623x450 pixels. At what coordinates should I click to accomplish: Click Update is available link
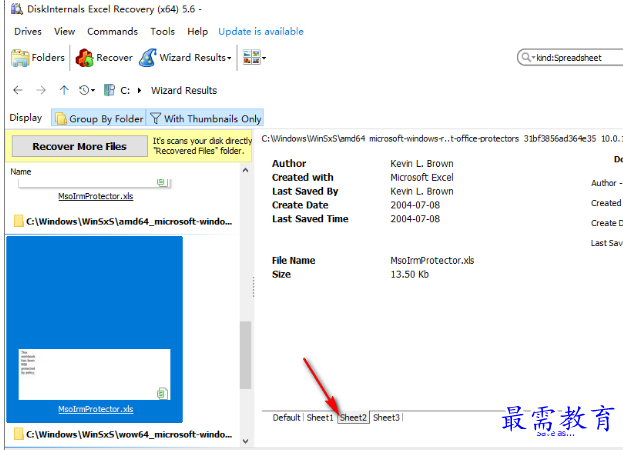[x=261, y=31]
